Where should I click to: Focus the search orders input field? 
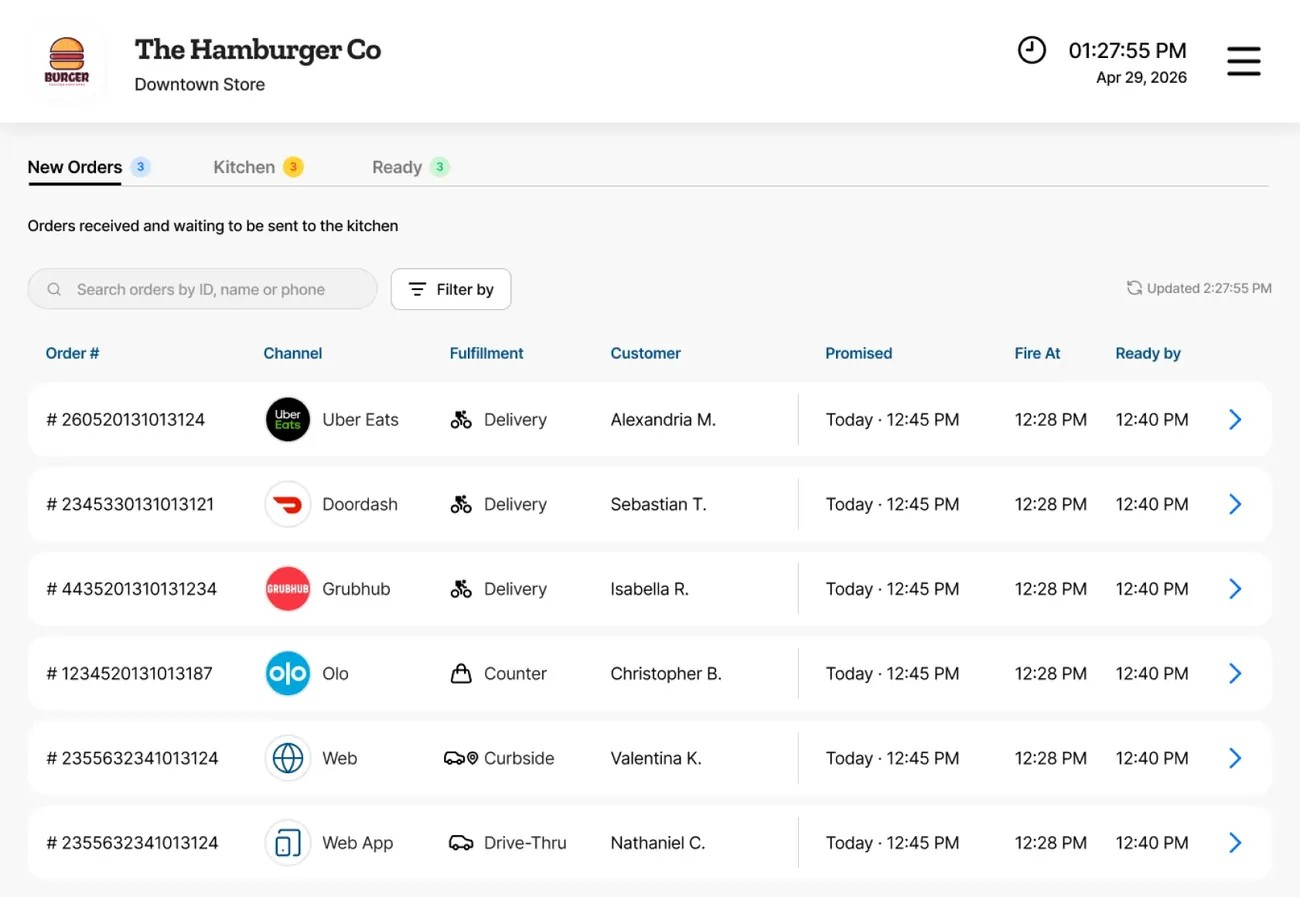(x=202, y=289)
